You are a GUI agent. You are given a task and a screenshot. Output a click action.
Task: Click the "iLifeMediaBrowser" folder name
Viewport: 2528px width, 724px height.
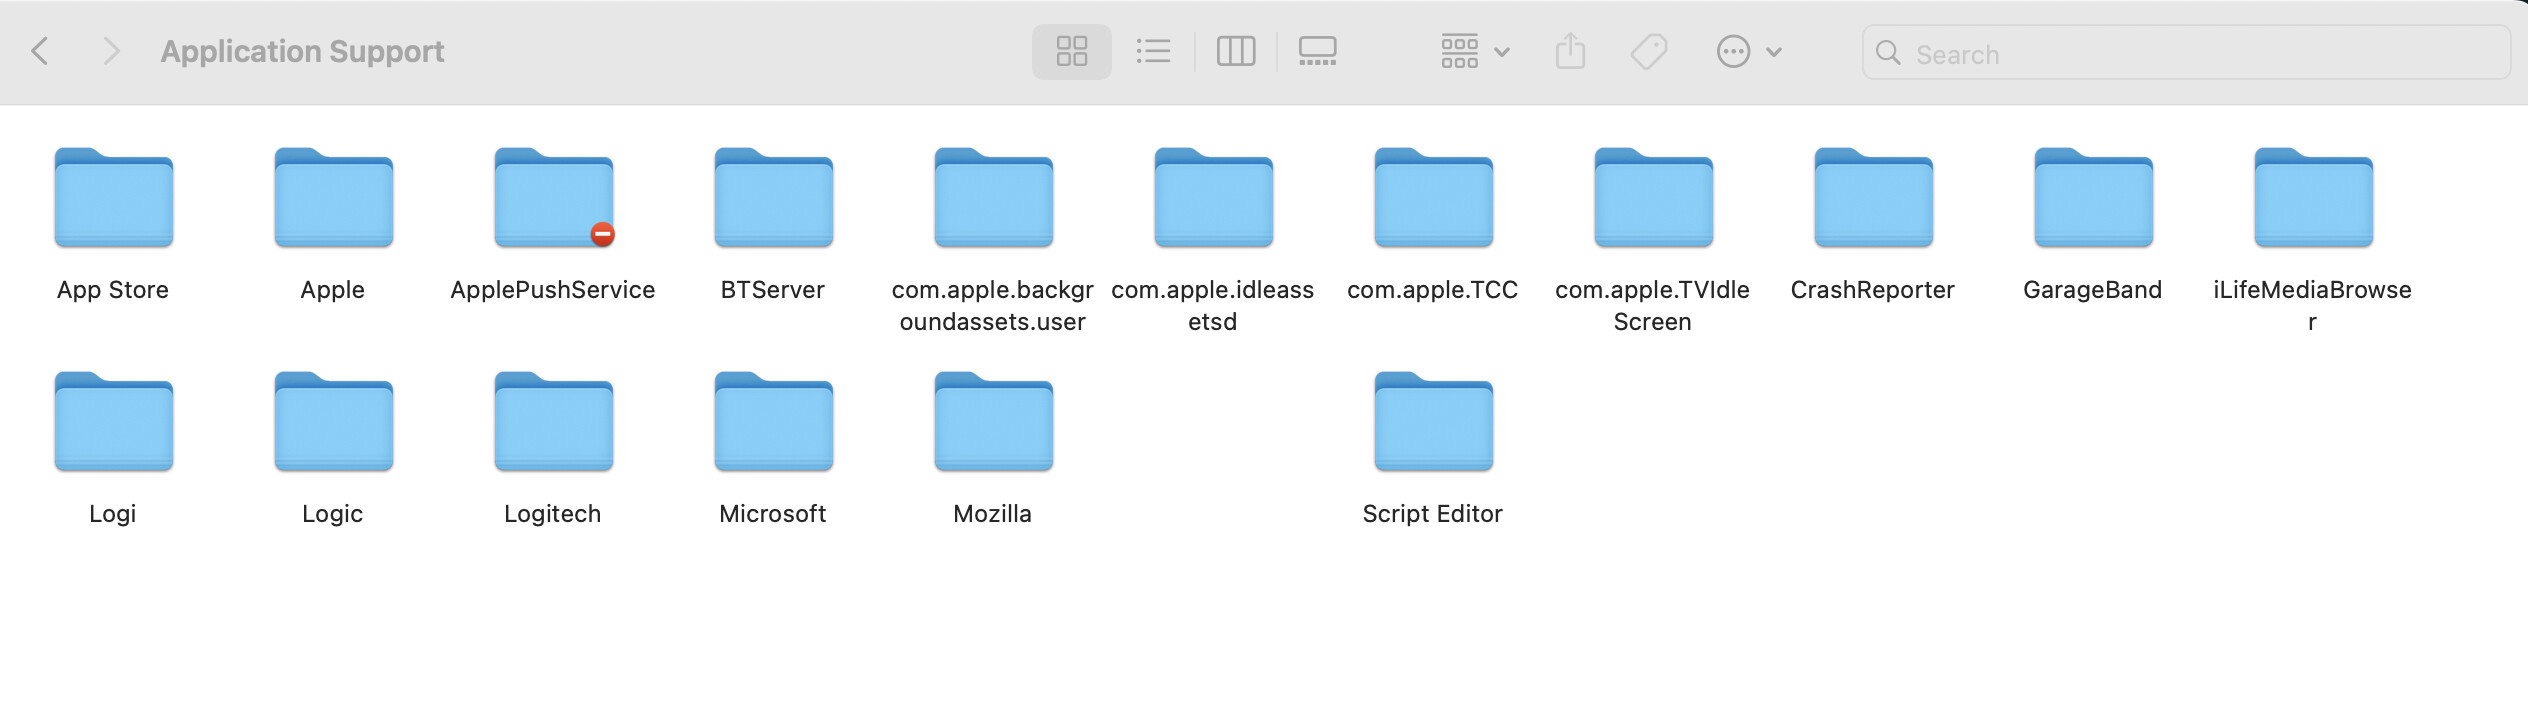click(x=2313, y=306)
